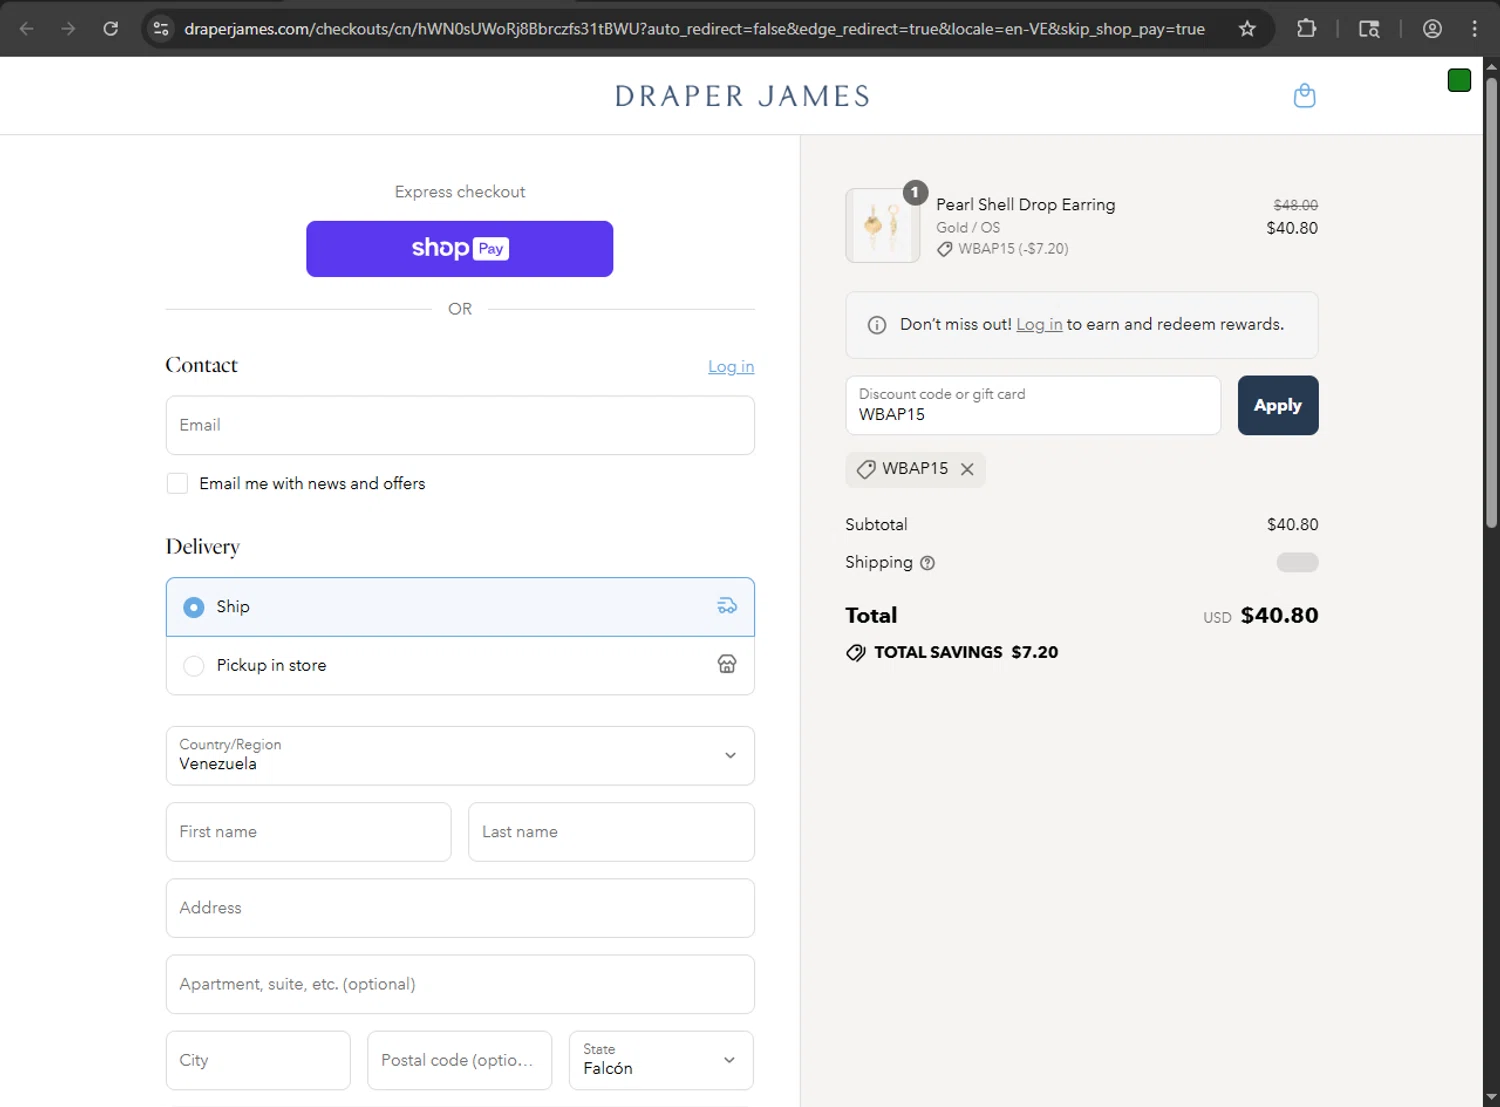Click the delivery truck icon in Ship row
This screenshot has width=1500, height=1107.
727,606
